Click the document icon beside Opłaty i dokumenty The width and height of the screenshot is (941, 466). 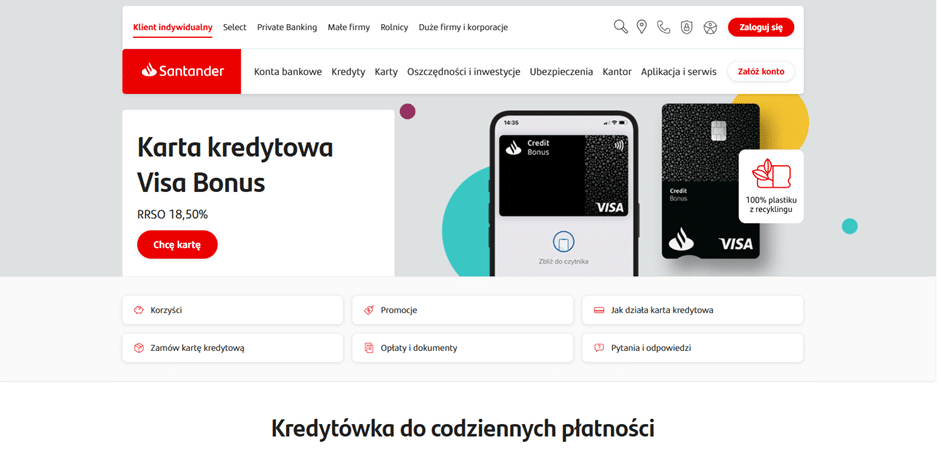(x=369, y=348)
